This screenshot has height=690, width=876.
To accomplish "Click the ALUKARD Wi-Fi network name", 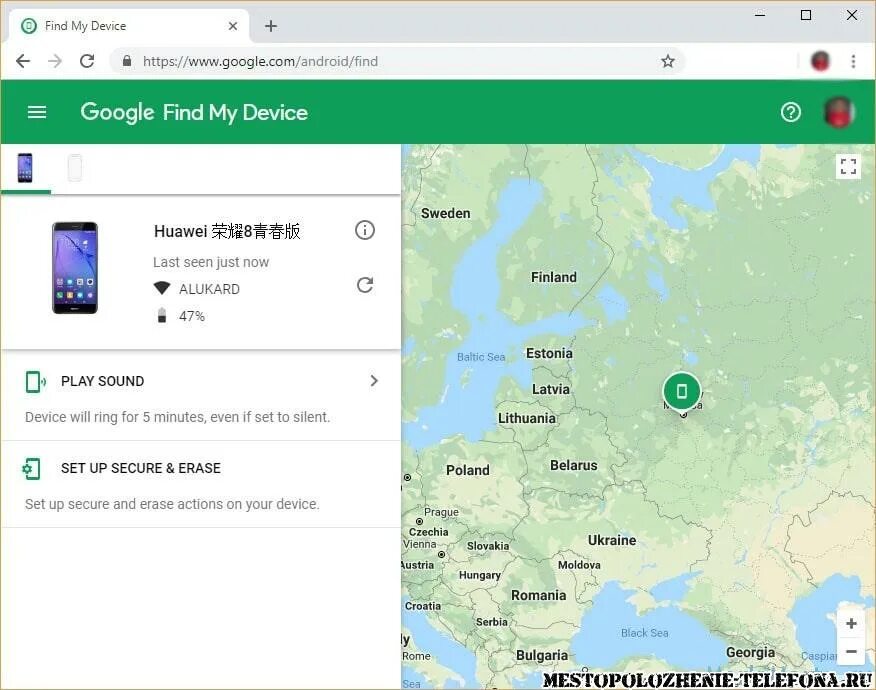I will coord(209,289).
